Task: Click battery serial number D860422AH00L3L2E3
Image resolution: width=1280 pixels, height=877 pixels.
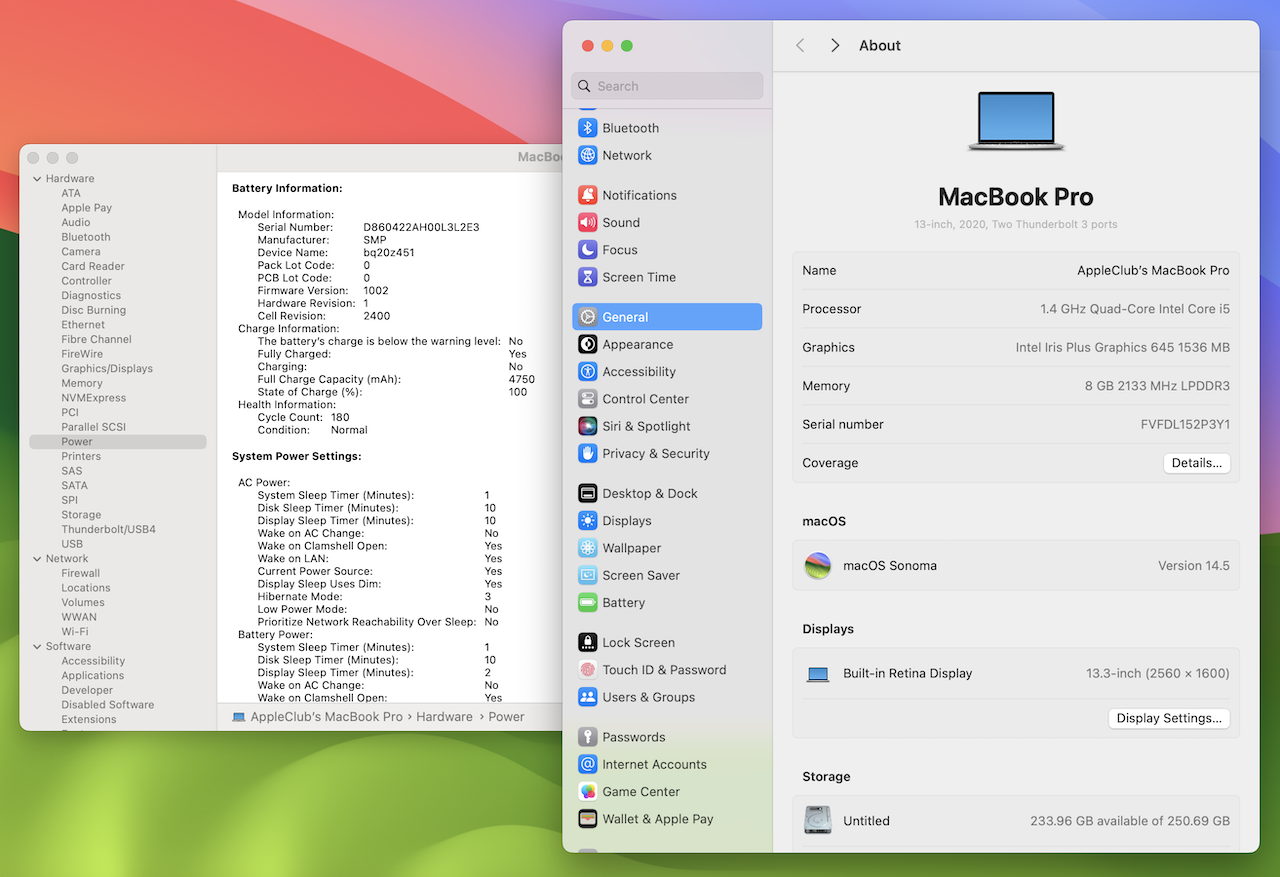Action: coord(421,228)
